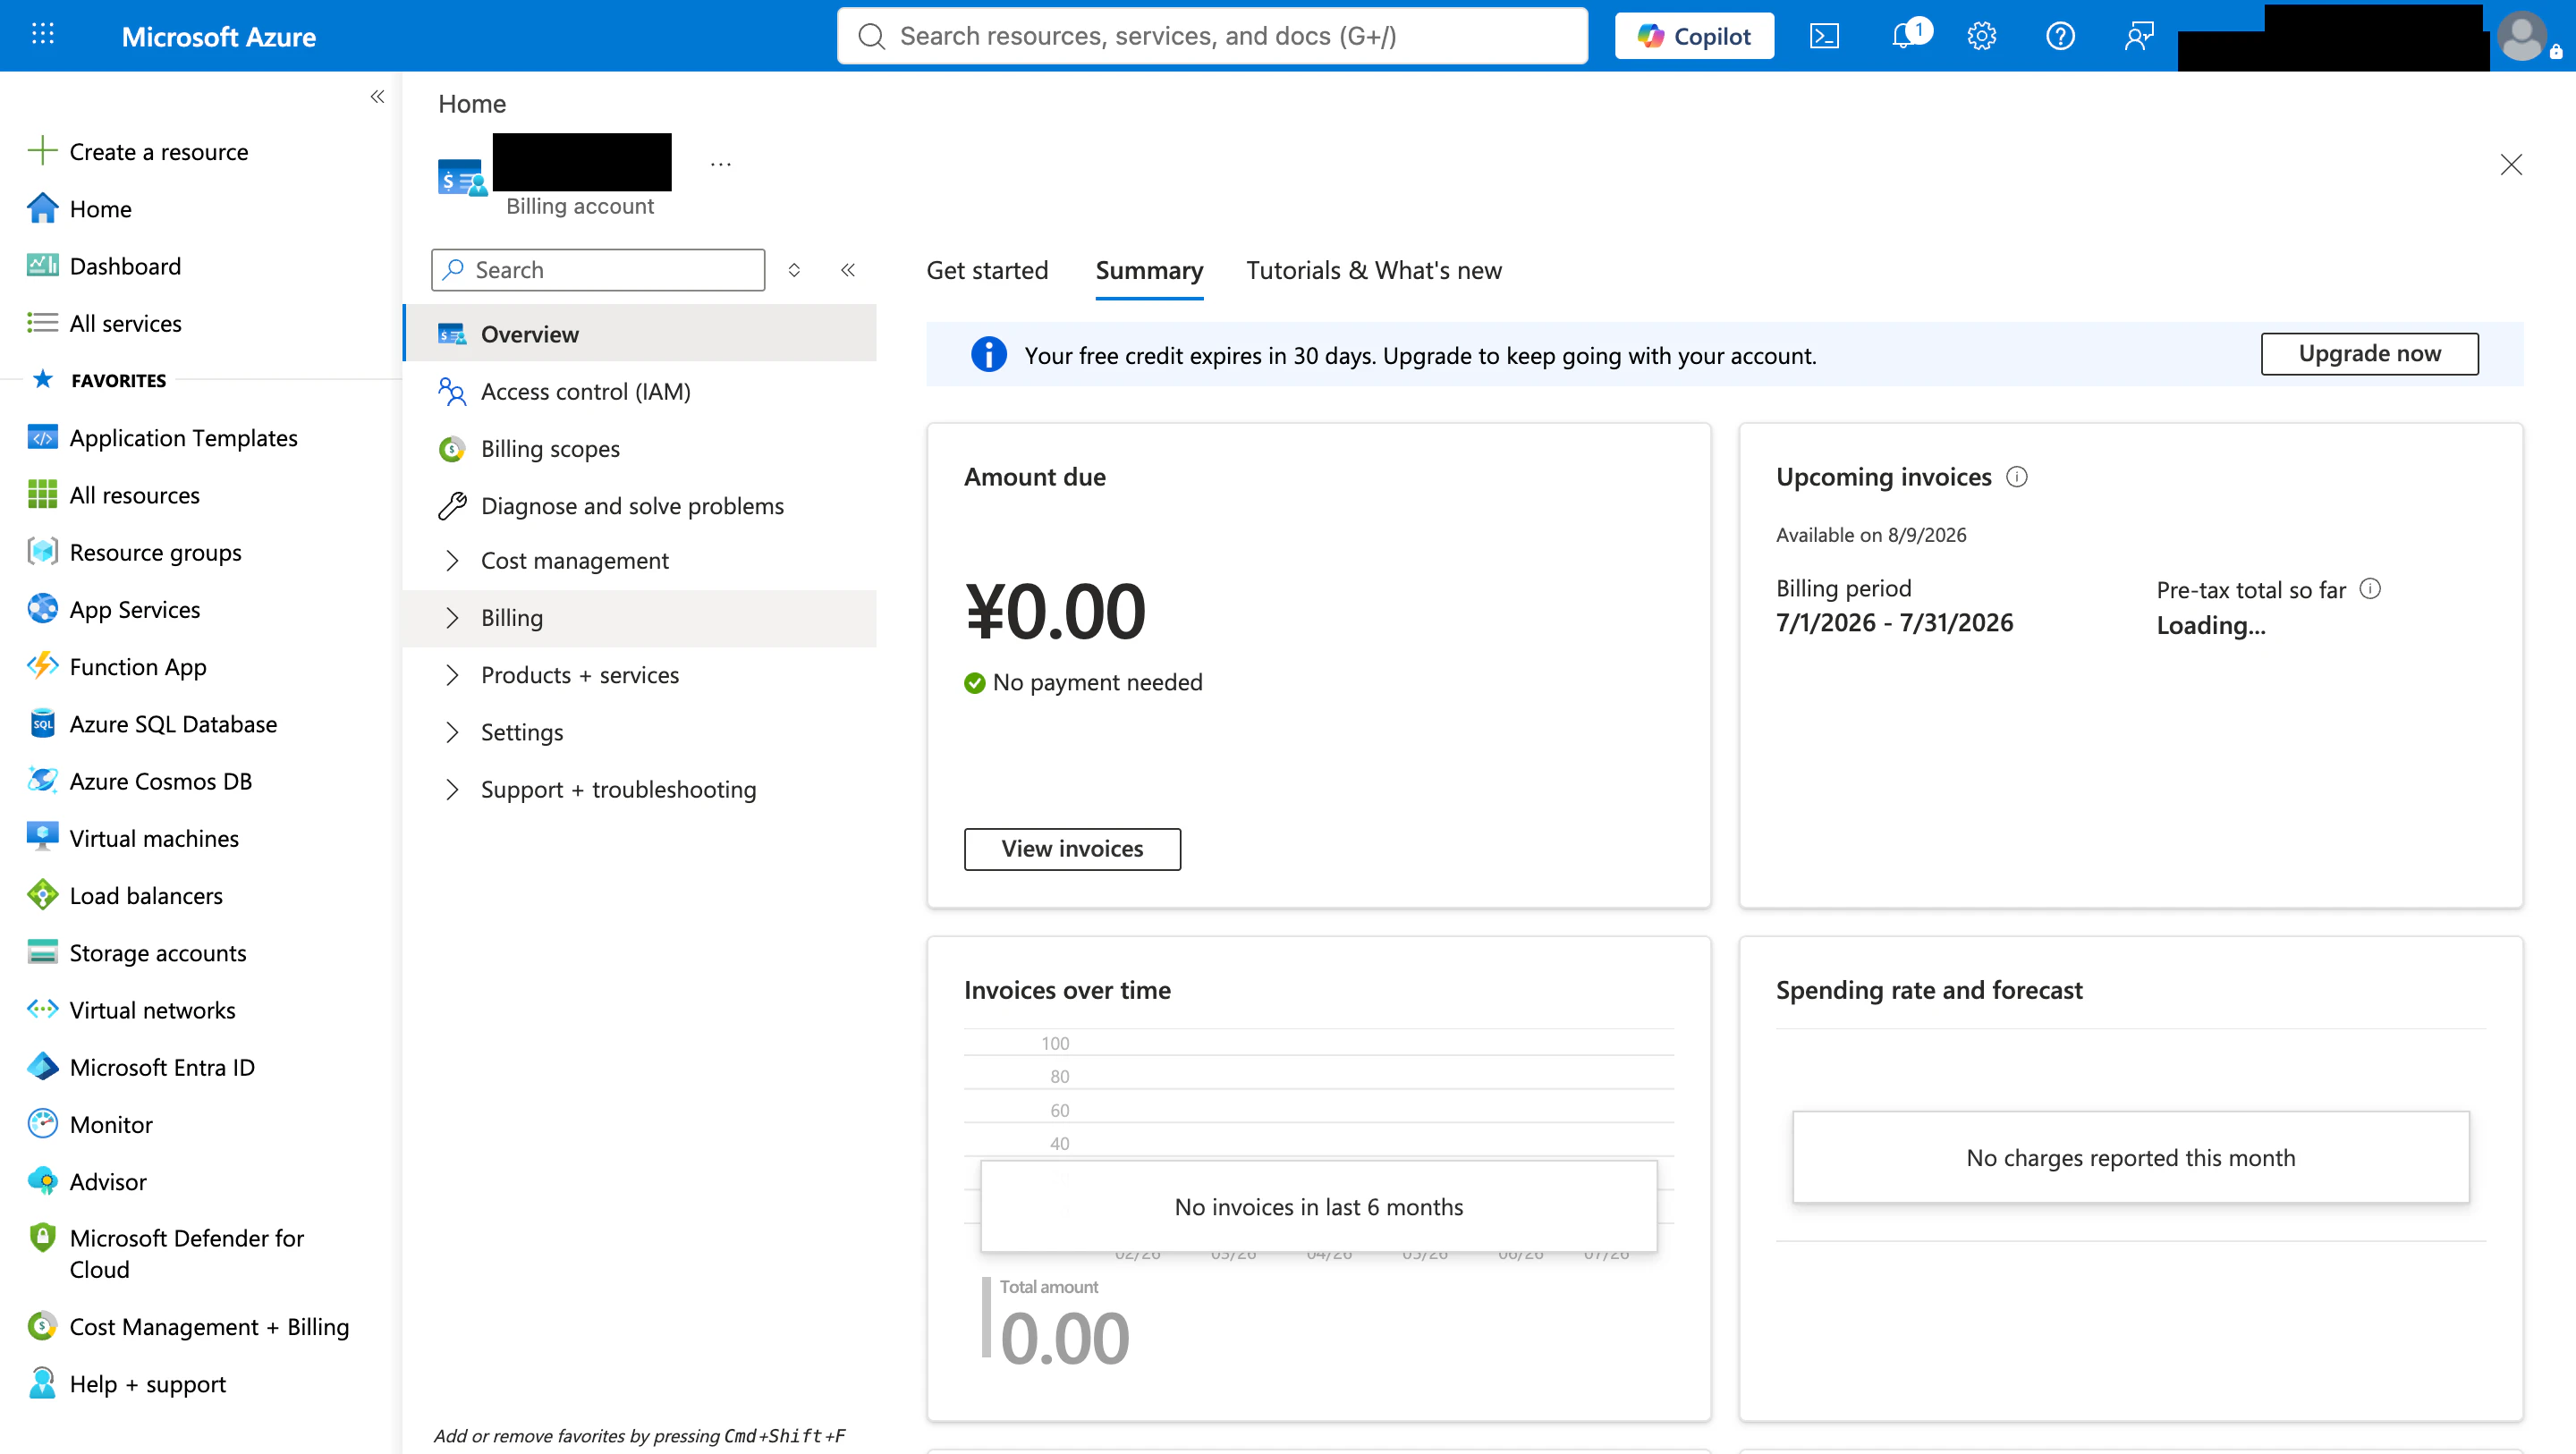Viewport: 2576px width, 1454px height.
Task: Click the Home breadcrumb link
Action: point(472,104)
